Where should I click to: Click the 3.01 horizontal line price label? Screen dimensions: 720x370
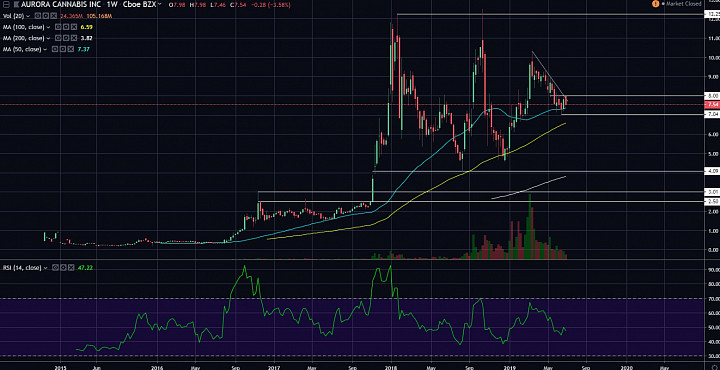point(712,191)
